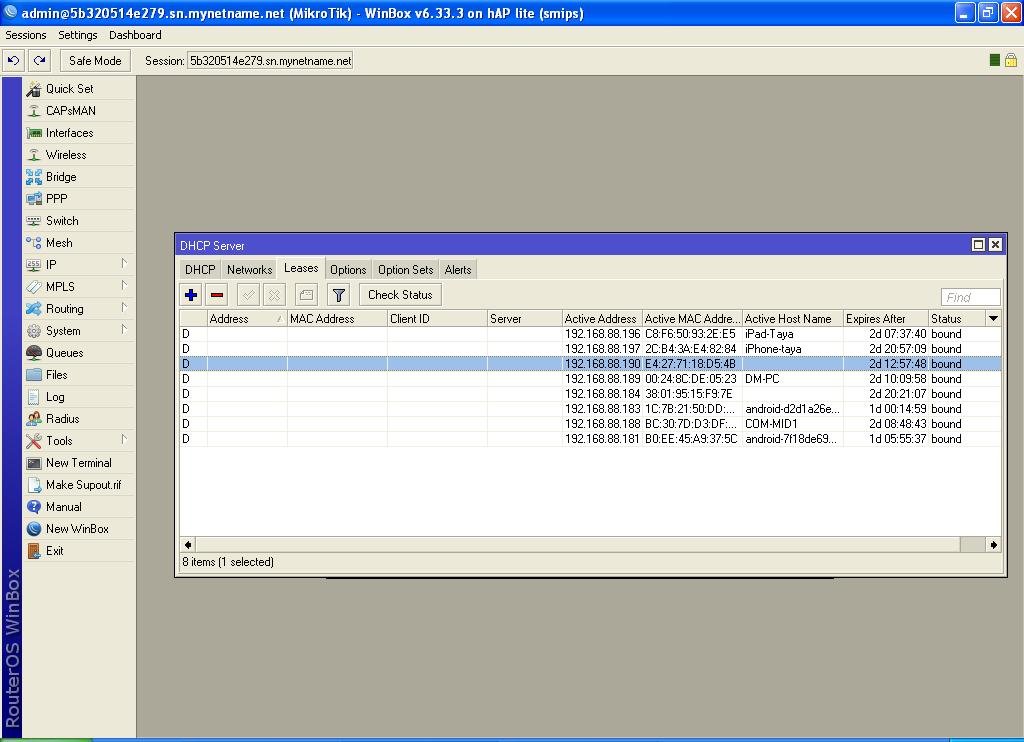Screen dimensions: 1024x742
Task: Click the horizontal scrollbar right arrow
Action: (x=993, y=545)
